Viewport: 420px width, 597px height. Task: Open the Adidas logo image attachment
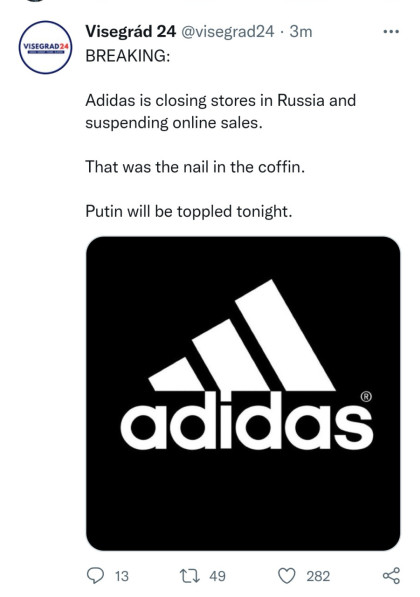(x=243, y=393)
